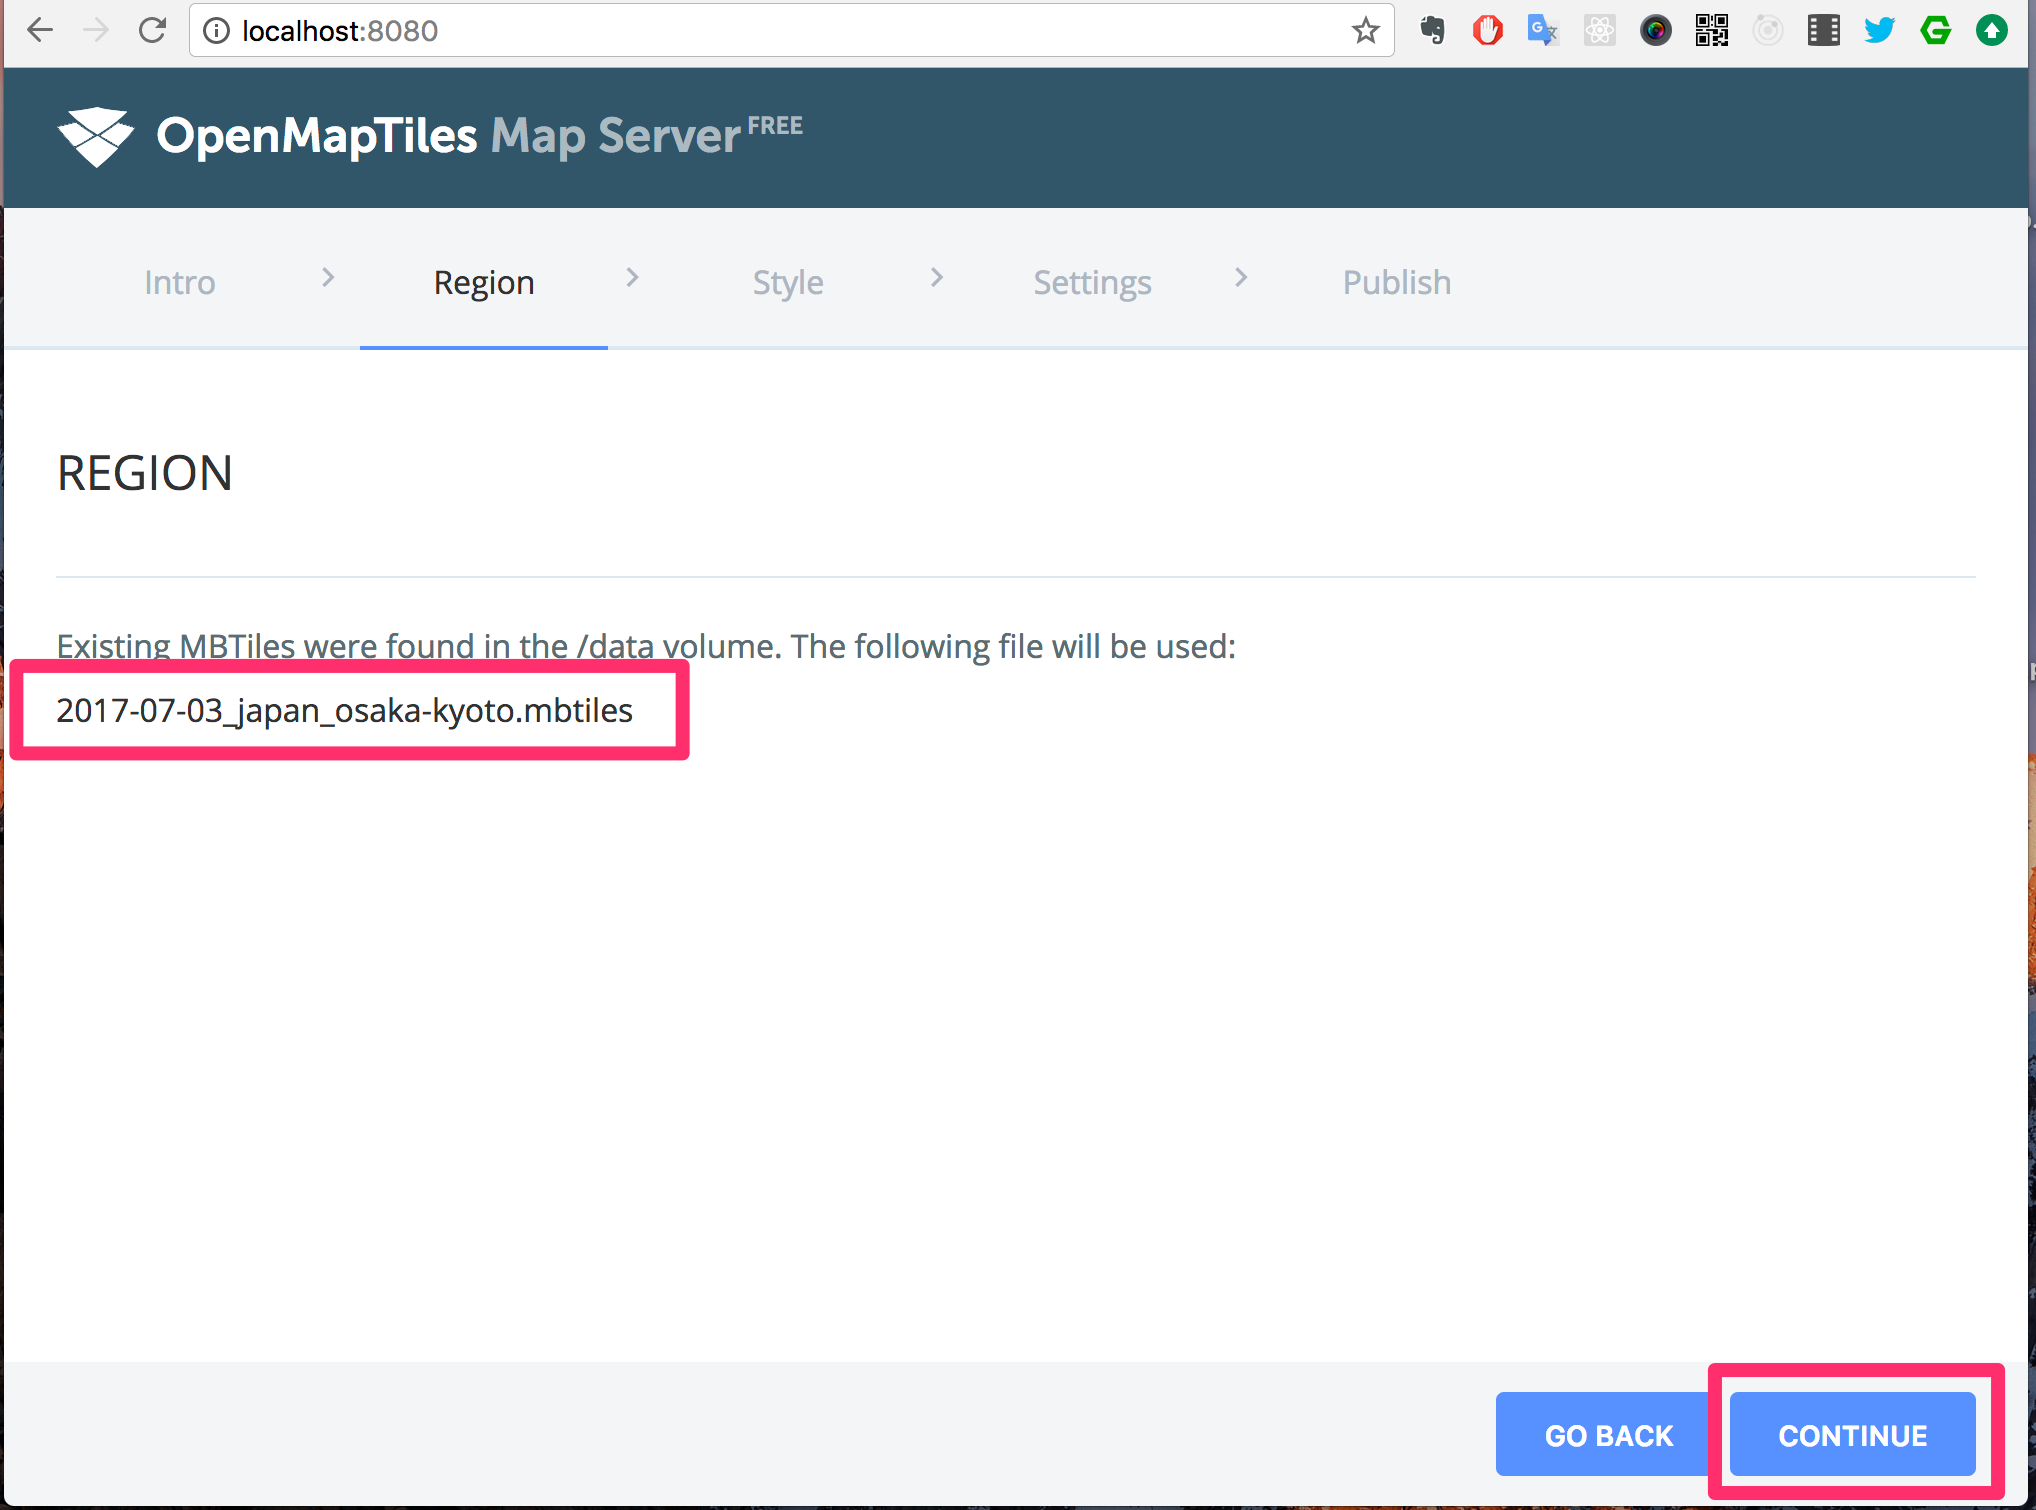This screenshot has width=2036, height=1510.
Task: Go to the Publish step
Action: coord(1396,282)
